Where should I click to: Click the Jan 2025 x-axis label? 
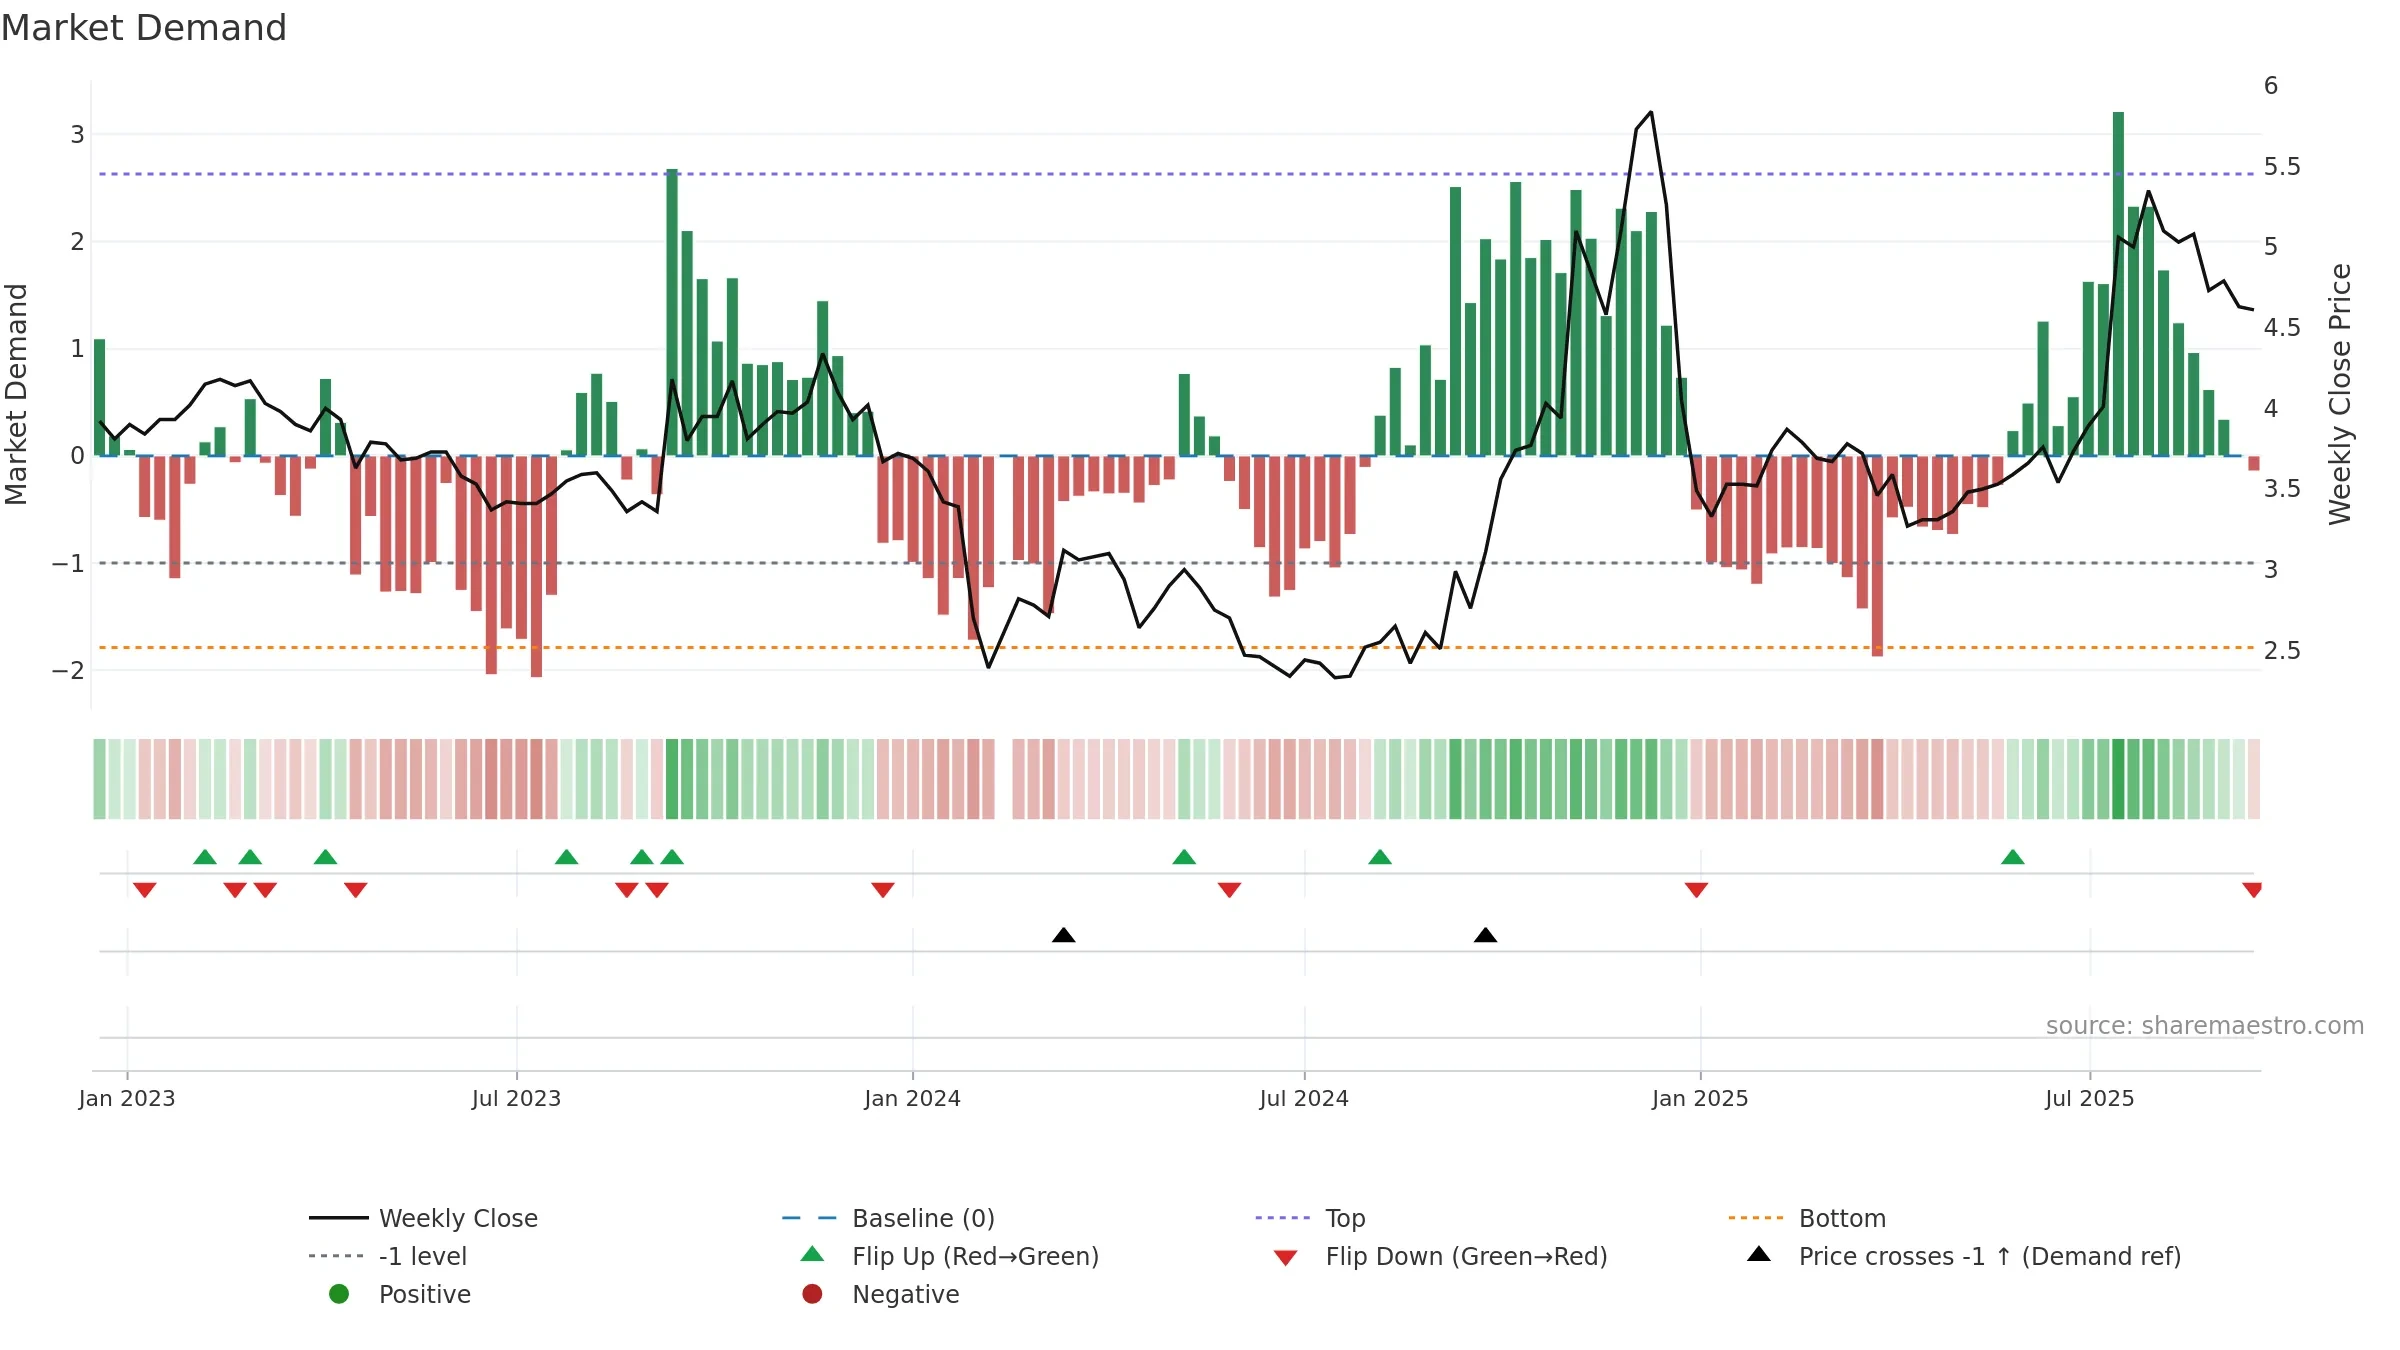[x=1700, y=1099]
